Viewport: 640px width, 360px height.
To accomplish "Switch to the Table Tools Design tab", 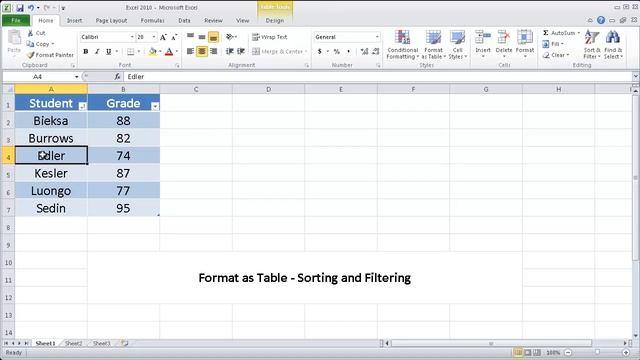I will click(x=275, y=20).
